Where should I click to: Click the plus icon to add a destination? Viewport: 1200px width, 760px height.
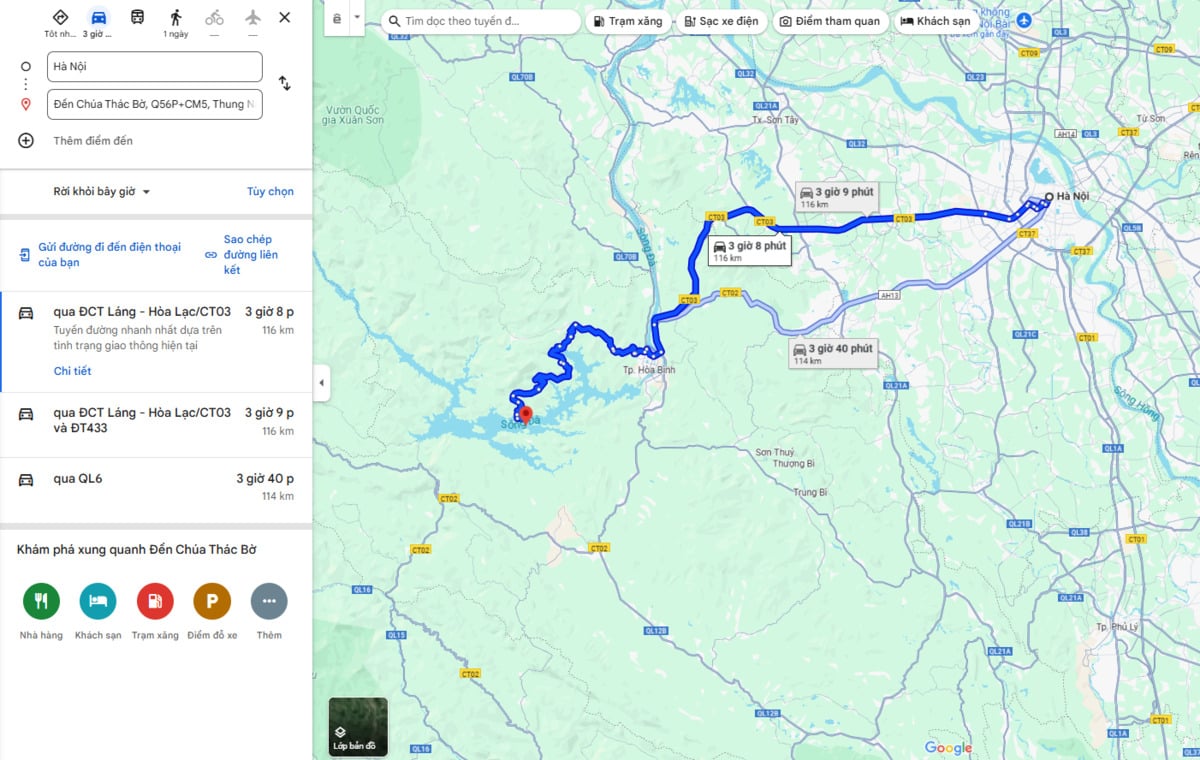(x=26, y=141)
